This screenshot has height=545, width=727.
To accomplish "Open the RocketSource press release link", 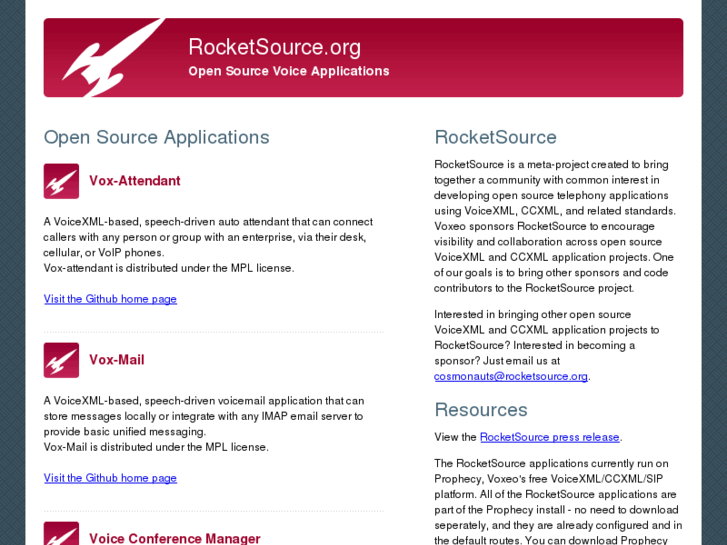I will [550, 437].
